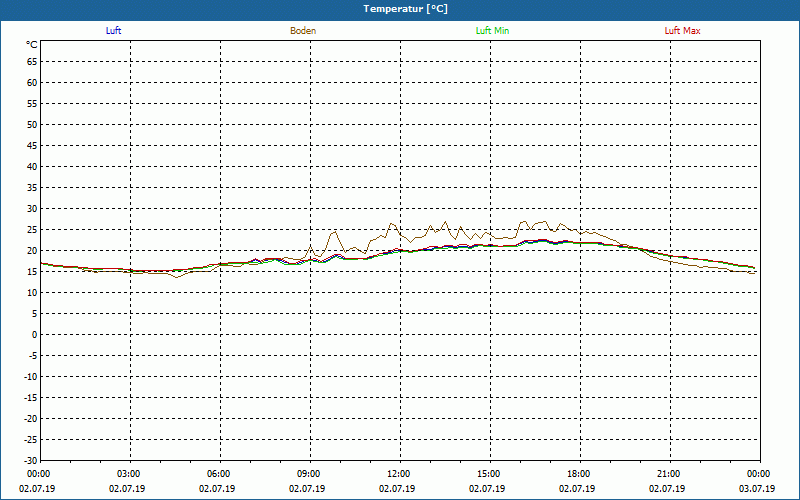Click the °C axis unit label
The height and width of the screenshot is (500, 800).
point(32,45)
